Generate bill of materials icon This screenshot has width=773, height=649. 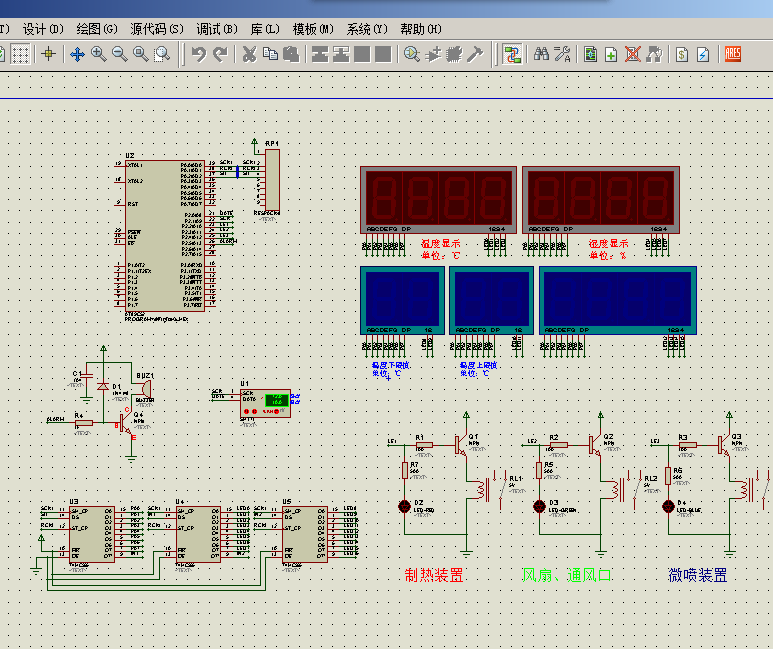point(682,54)
